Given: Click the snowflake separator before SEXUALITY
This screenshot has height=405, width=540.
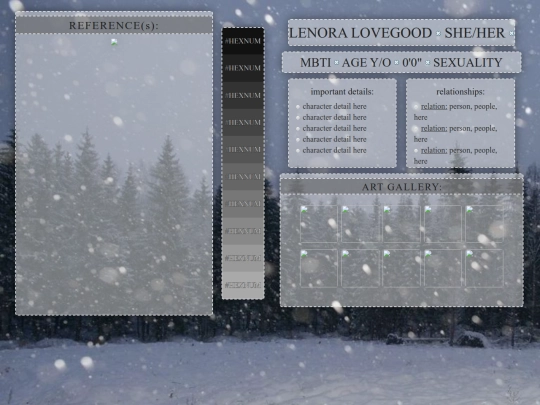Looking at the screenshot, I should click(x=427, y=63).
